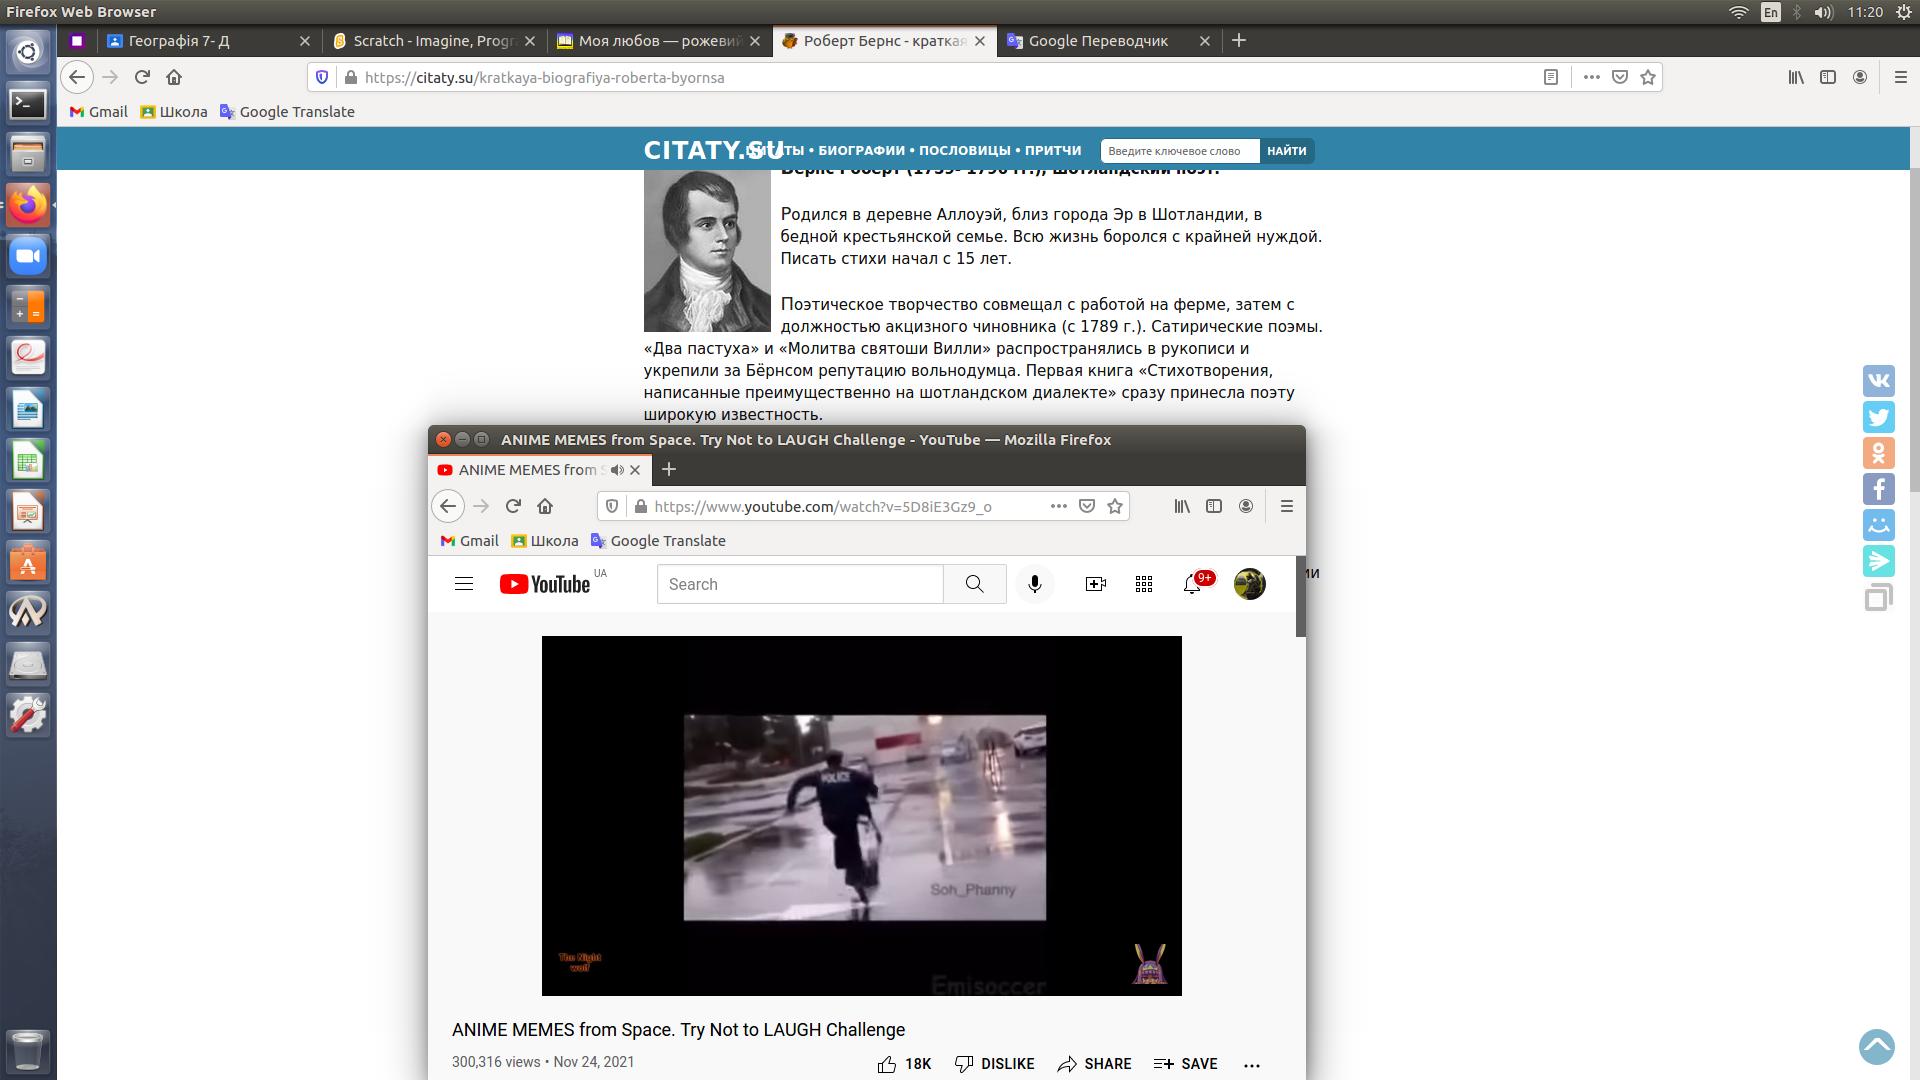
Task: Mute the playing YouTube tab audio
Action: click(x=617, y=470)
